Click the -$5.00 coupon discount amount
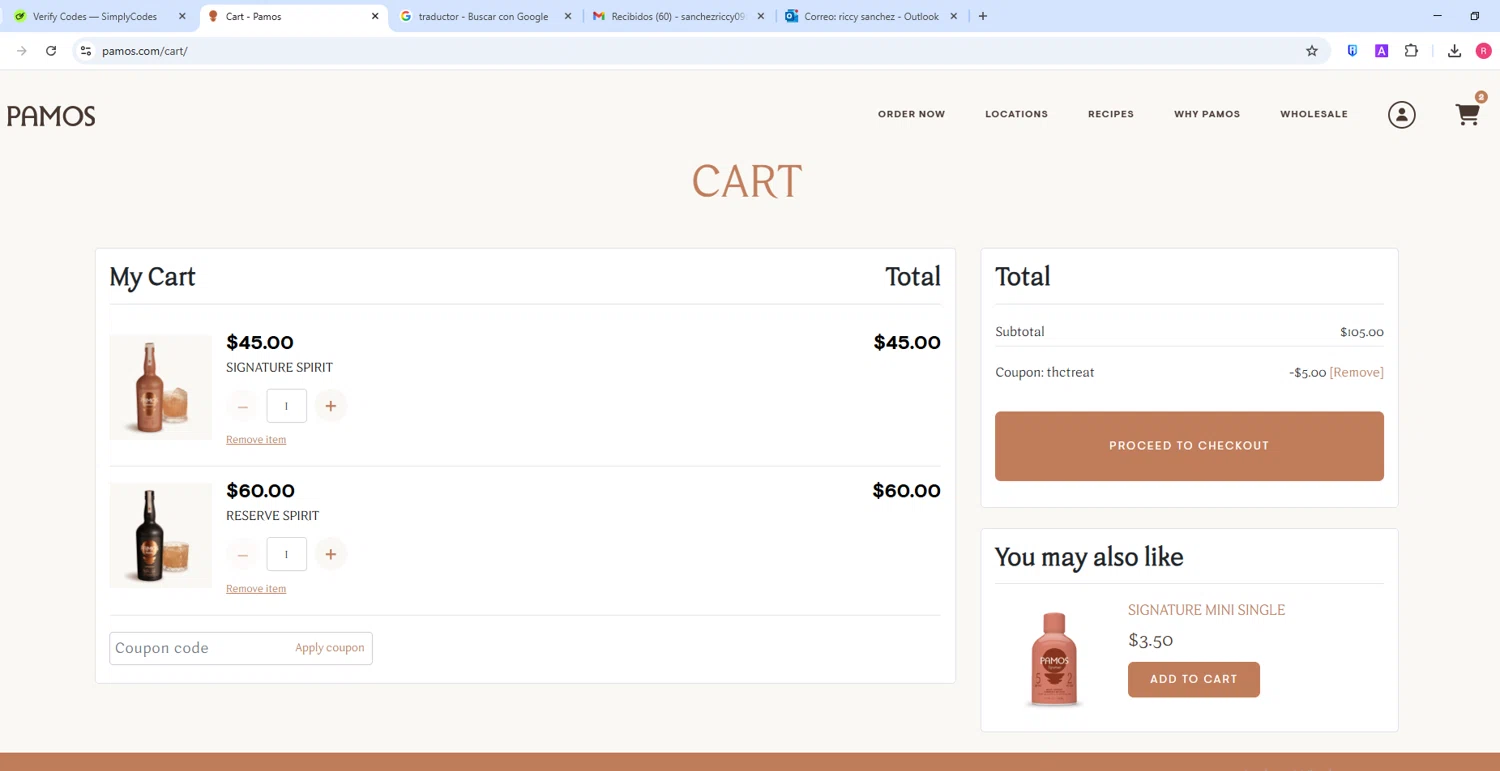 pos(1307,372)
